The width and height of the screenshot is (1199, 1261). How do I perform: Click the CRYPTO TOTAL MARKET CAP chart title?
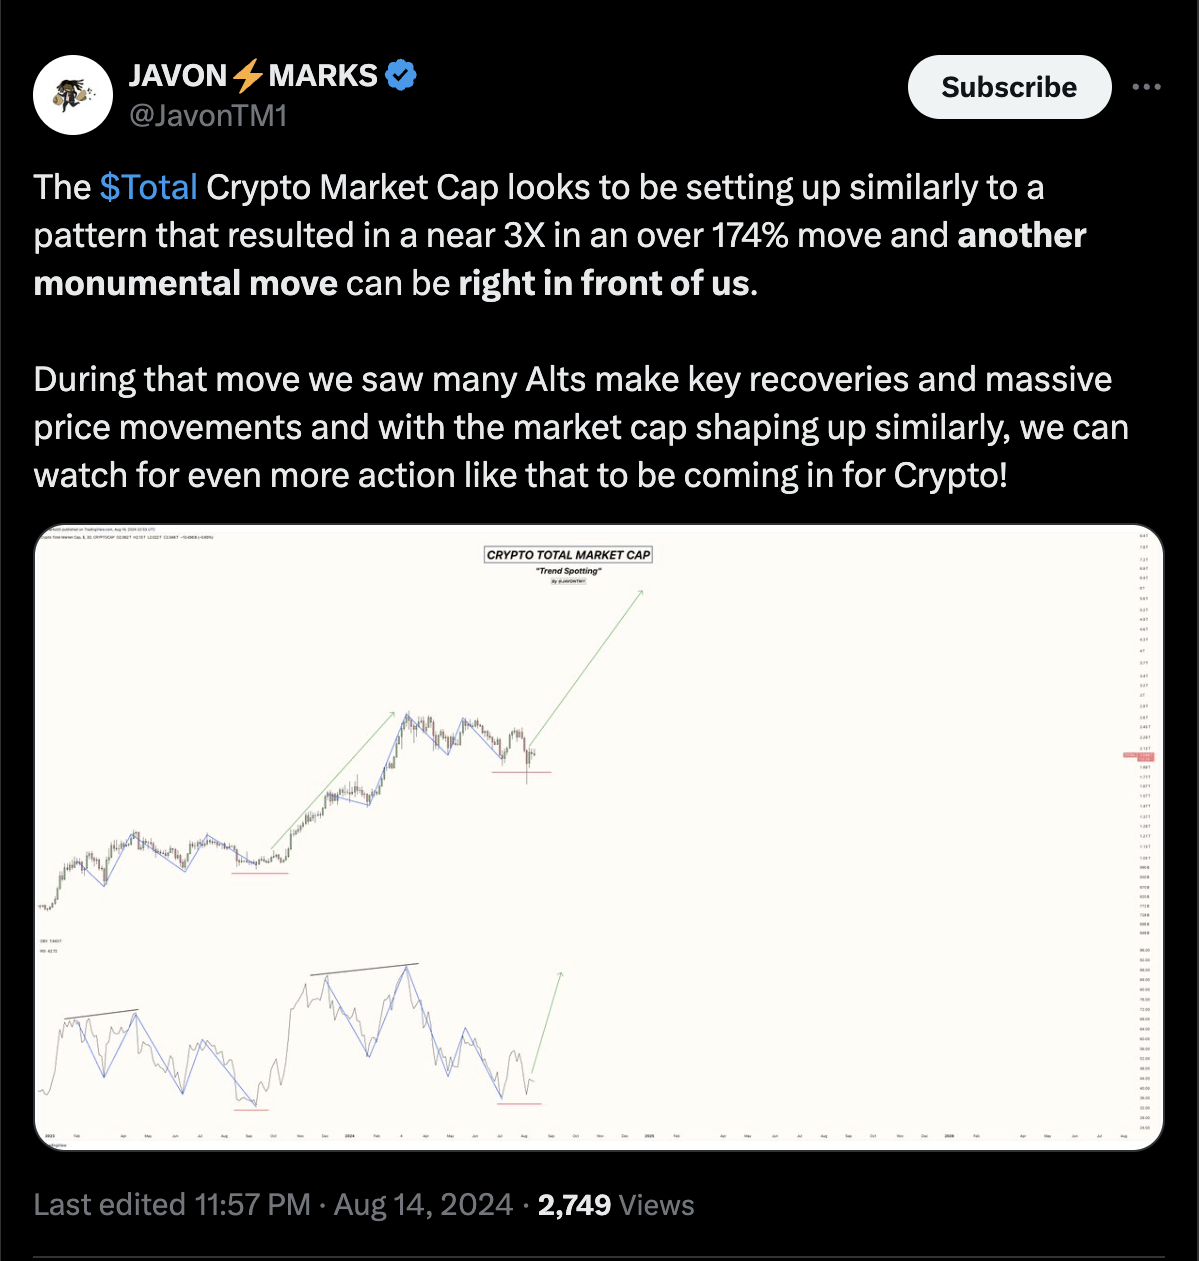(568, 554)
